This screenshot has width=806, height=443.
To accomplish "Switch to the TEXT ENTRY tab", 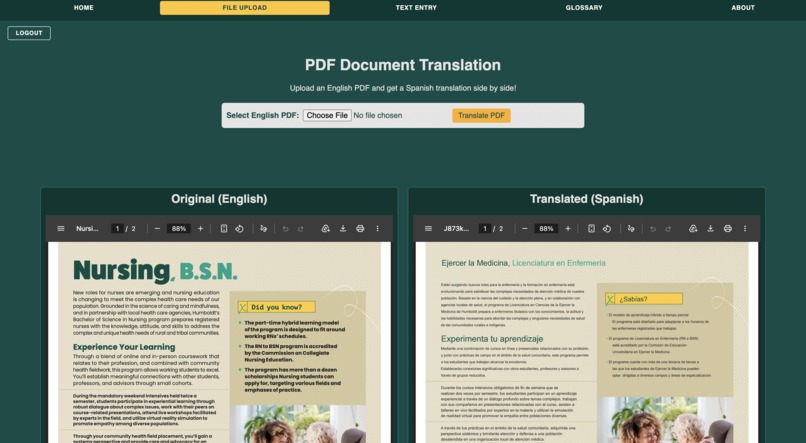I will pyautogui.click(x=416, y=8).
